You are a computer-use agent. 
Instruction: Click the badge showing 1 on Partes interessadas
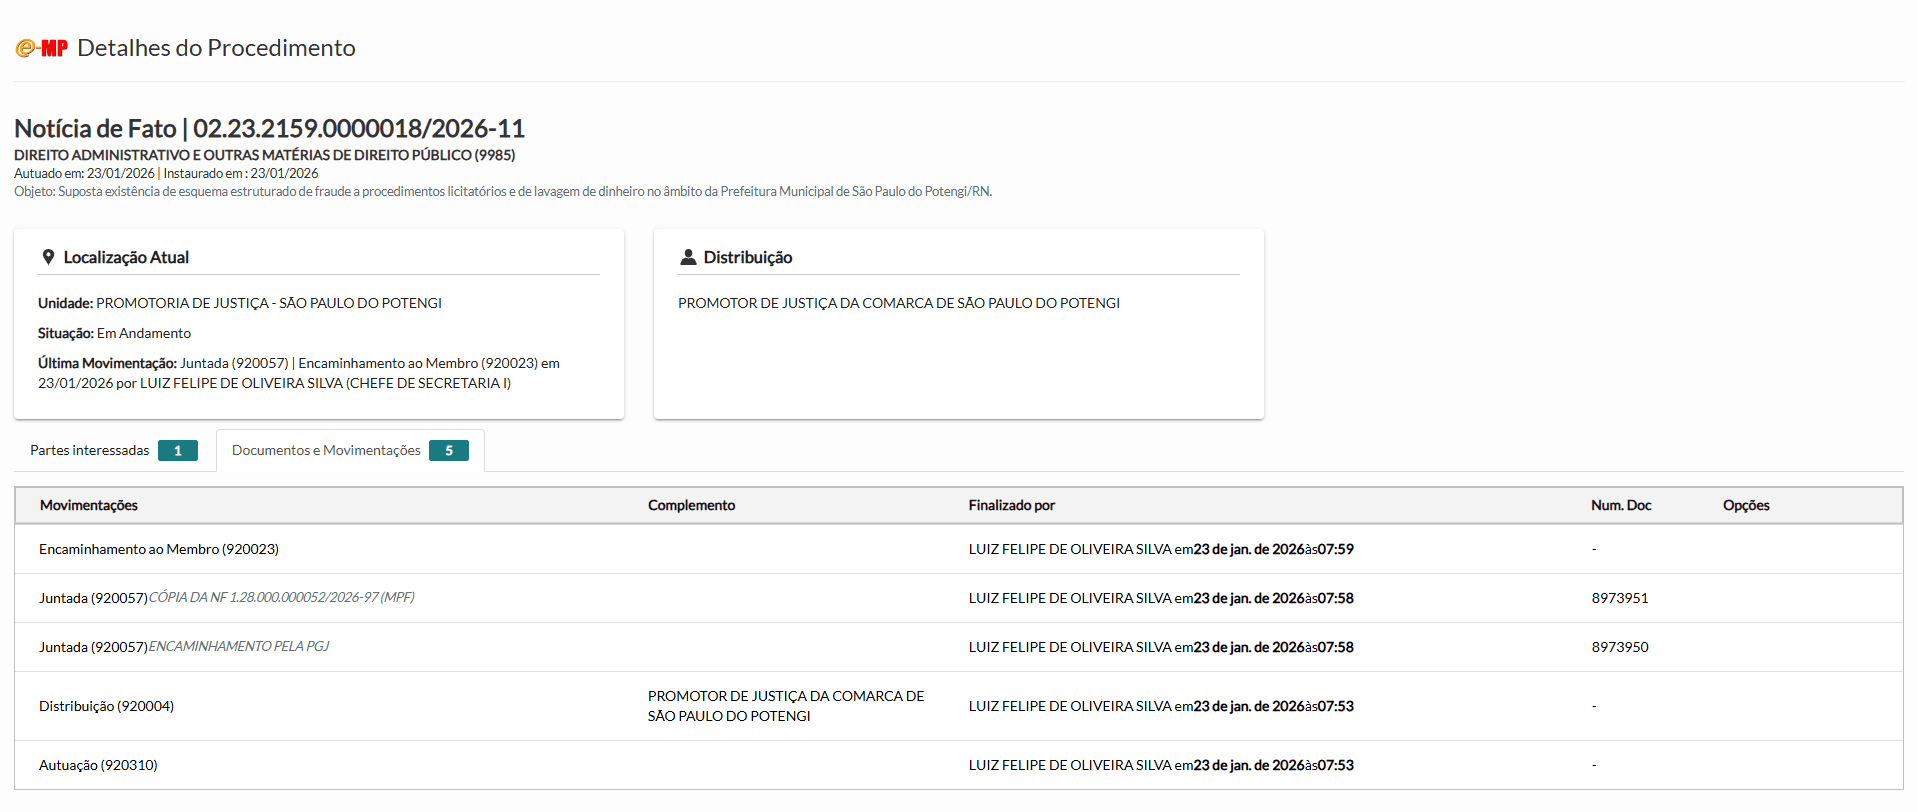click(x=178, y=451)
